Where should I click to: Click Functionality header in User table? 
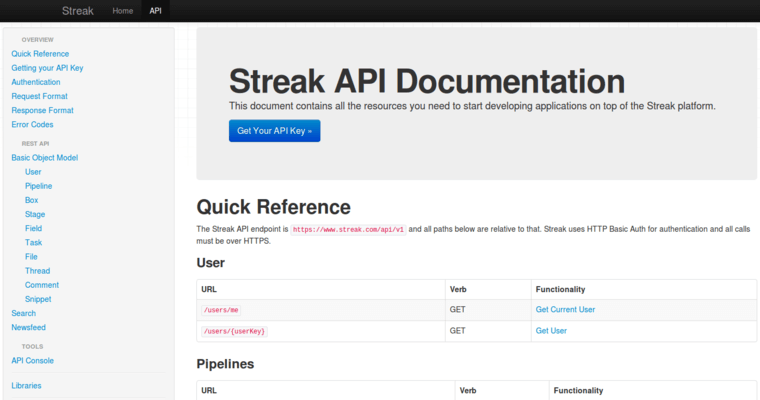click(x=560, y=289)
